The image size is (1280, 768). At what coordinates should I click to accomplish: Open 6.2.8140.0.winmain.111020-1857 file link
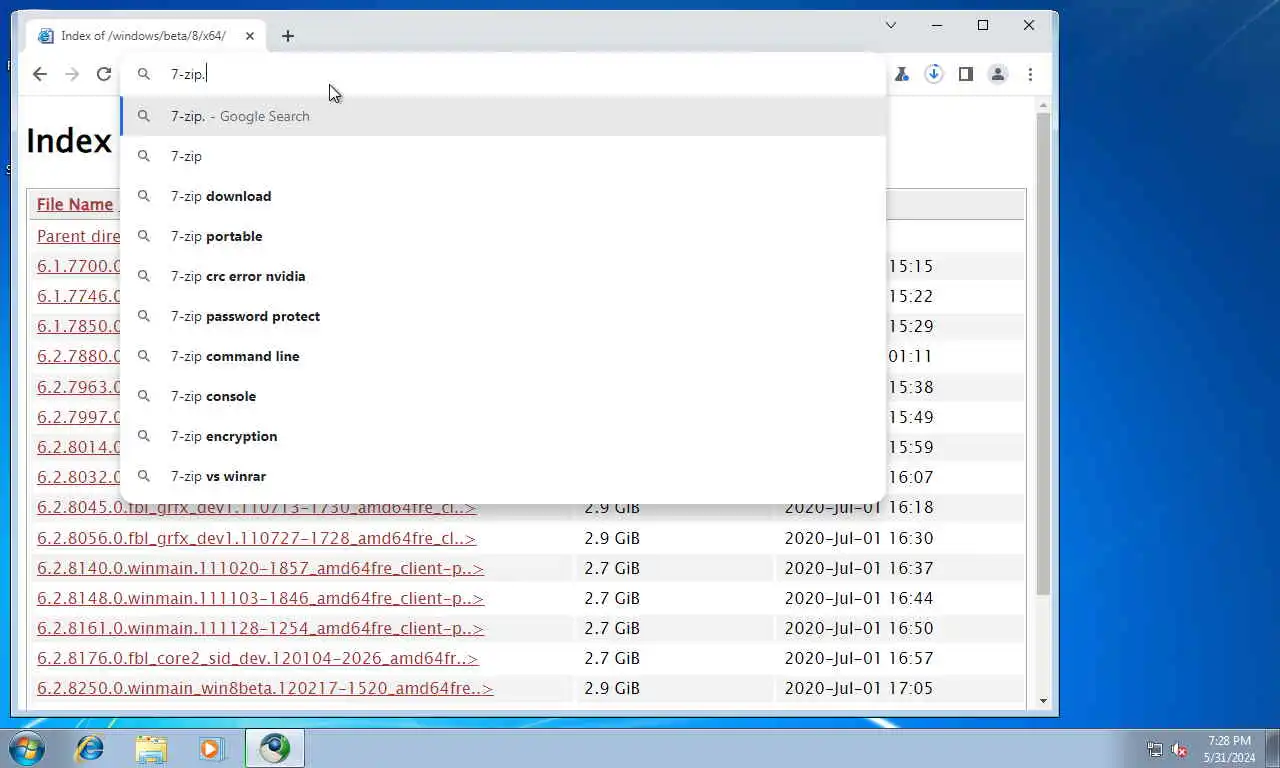click(260, 568)
